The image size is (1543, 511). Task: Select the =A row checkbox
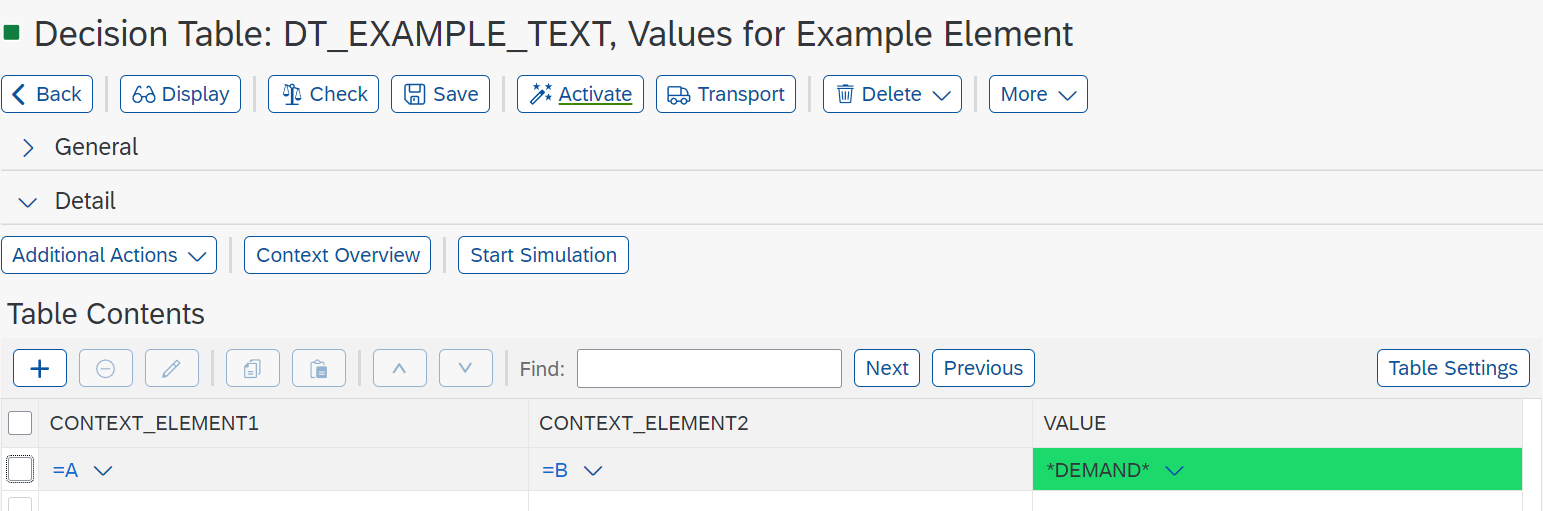(x=20, y=469)
